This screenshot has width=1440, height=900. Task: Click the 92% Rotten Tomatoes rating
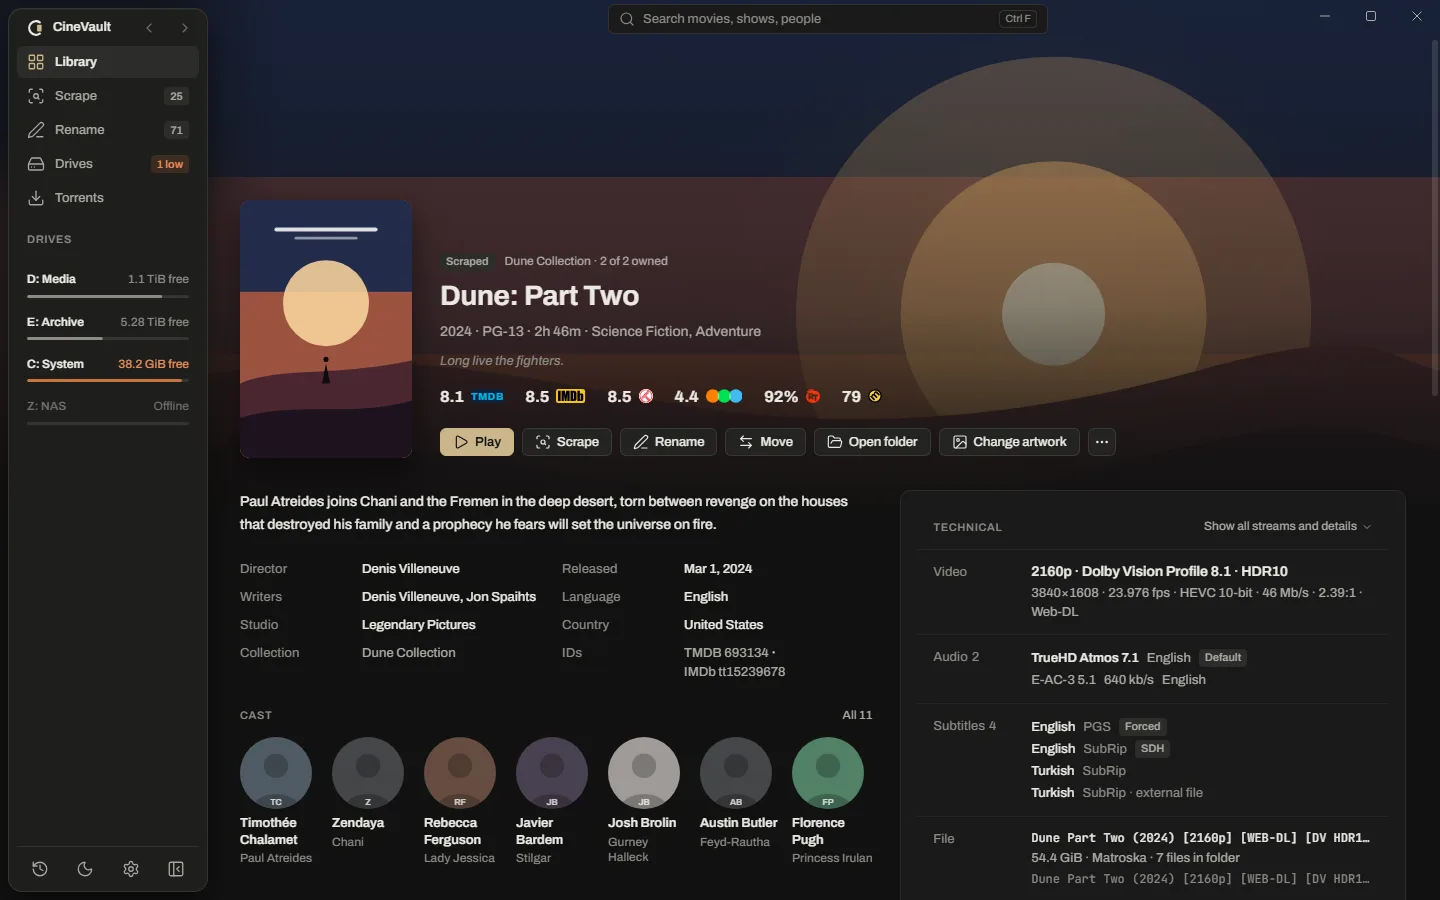click(x=792, y=397)
